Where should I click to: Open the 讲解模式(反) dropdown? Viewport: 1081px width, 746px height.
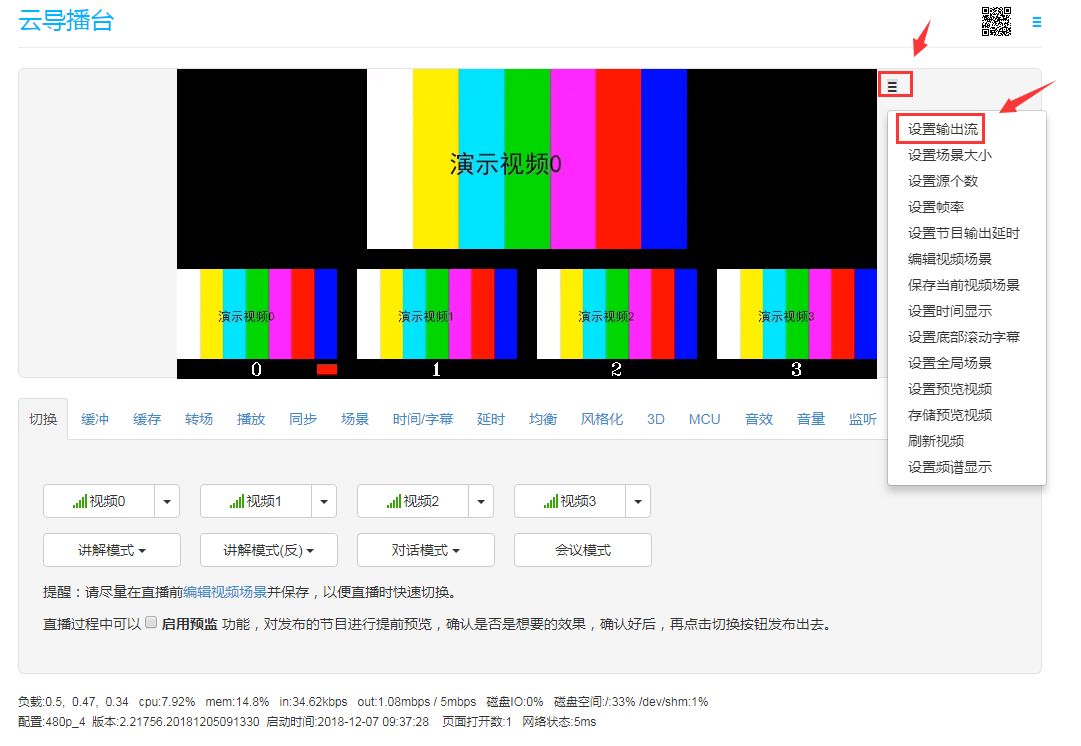point(269,550)
